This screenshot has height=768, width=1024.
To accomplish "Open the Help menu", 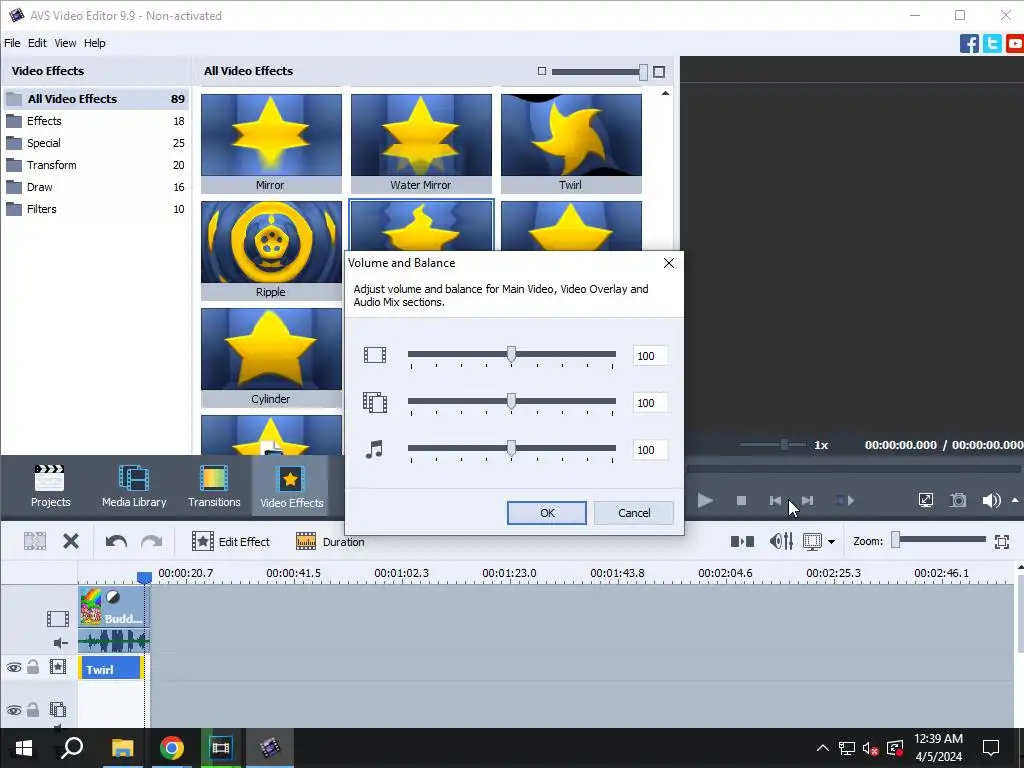I will tap(94, 43).
